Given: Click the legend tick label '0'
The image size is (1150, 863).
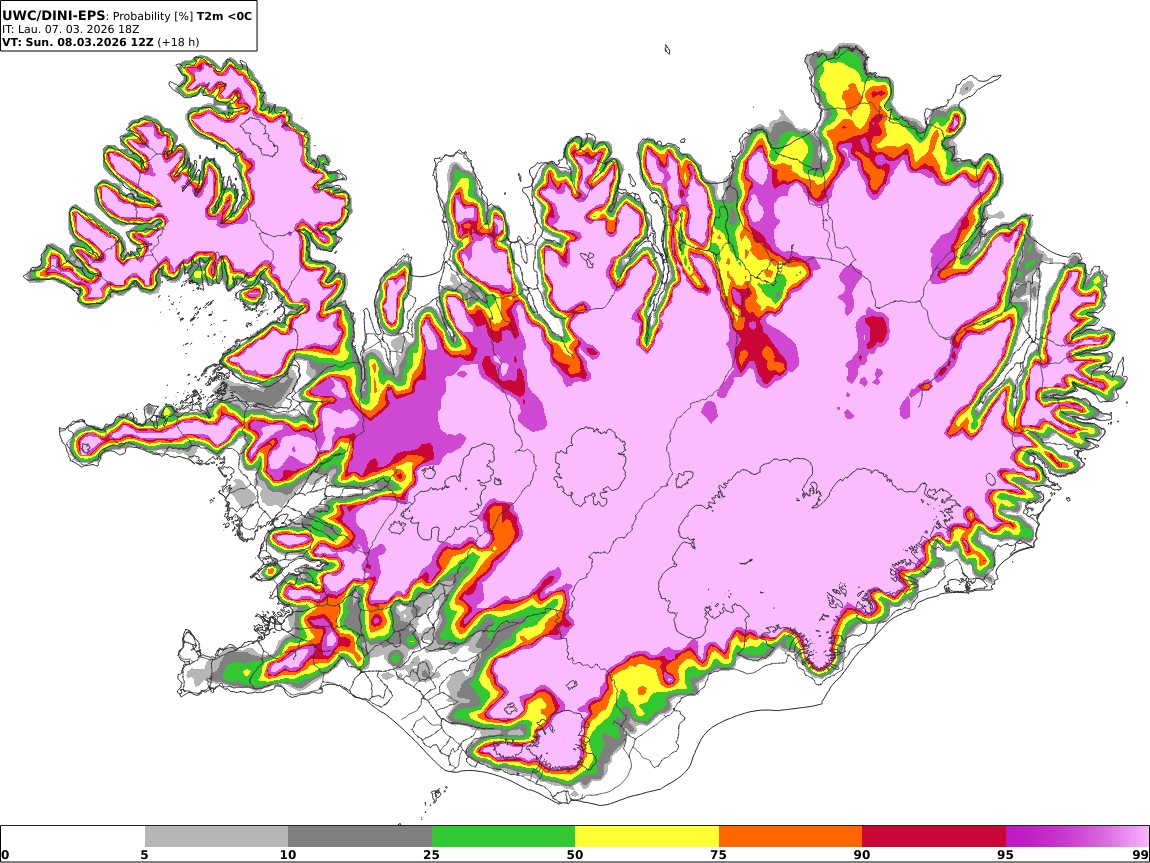Looking at the screenshot, I should [6, 854].
